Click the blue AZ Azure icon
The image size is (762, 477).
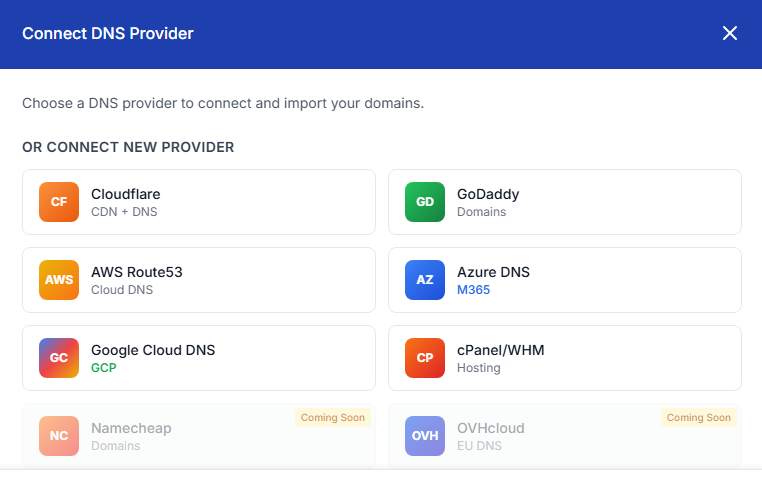click(425, 280)
